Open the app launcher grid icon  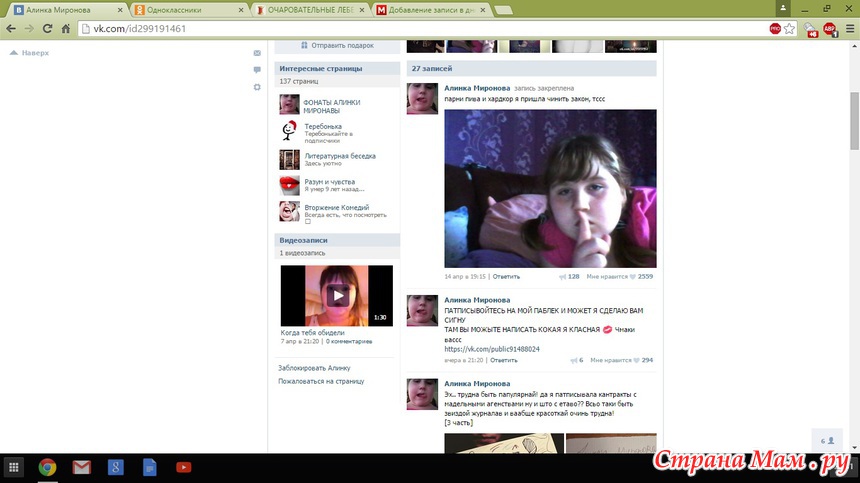click(x=14, y=467)
